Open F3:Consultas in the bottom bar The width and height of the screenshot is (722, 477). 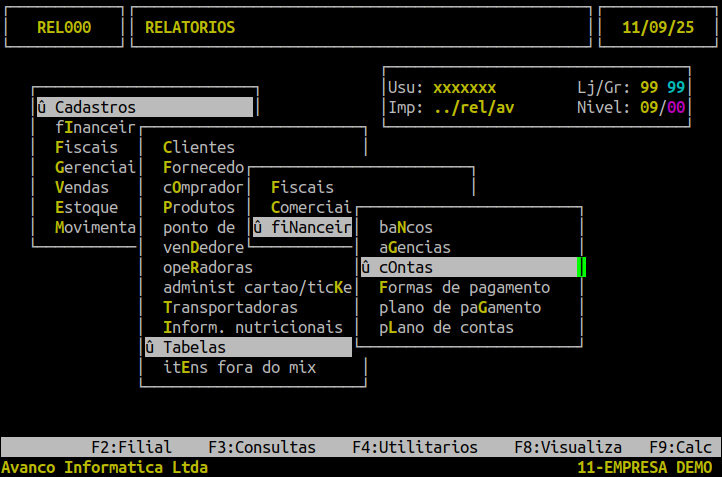(x=262, y=447)
